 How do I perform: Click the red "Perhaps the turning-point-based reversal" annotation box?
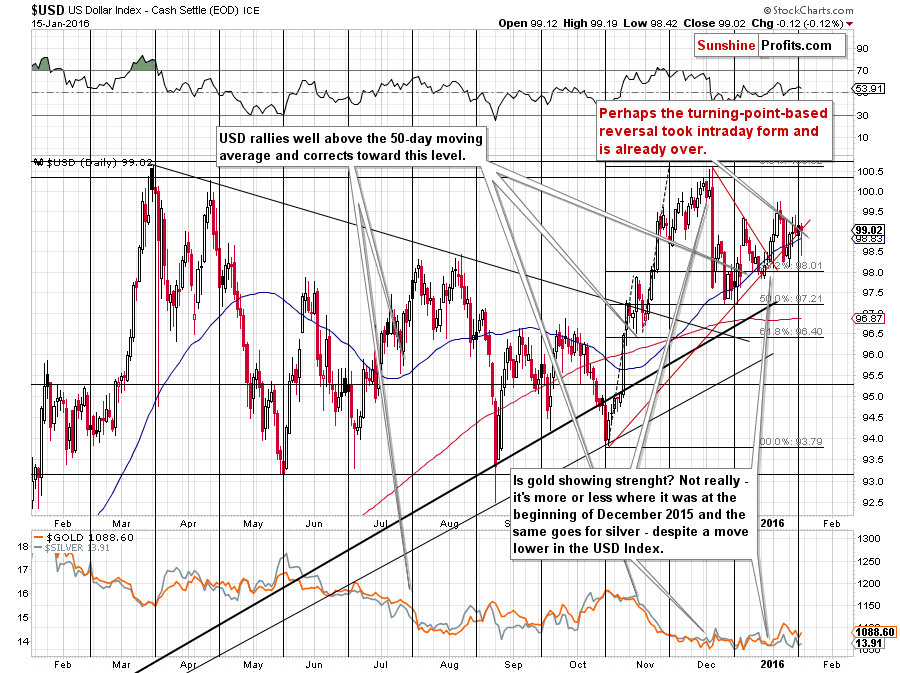click(x=714, y=131)
